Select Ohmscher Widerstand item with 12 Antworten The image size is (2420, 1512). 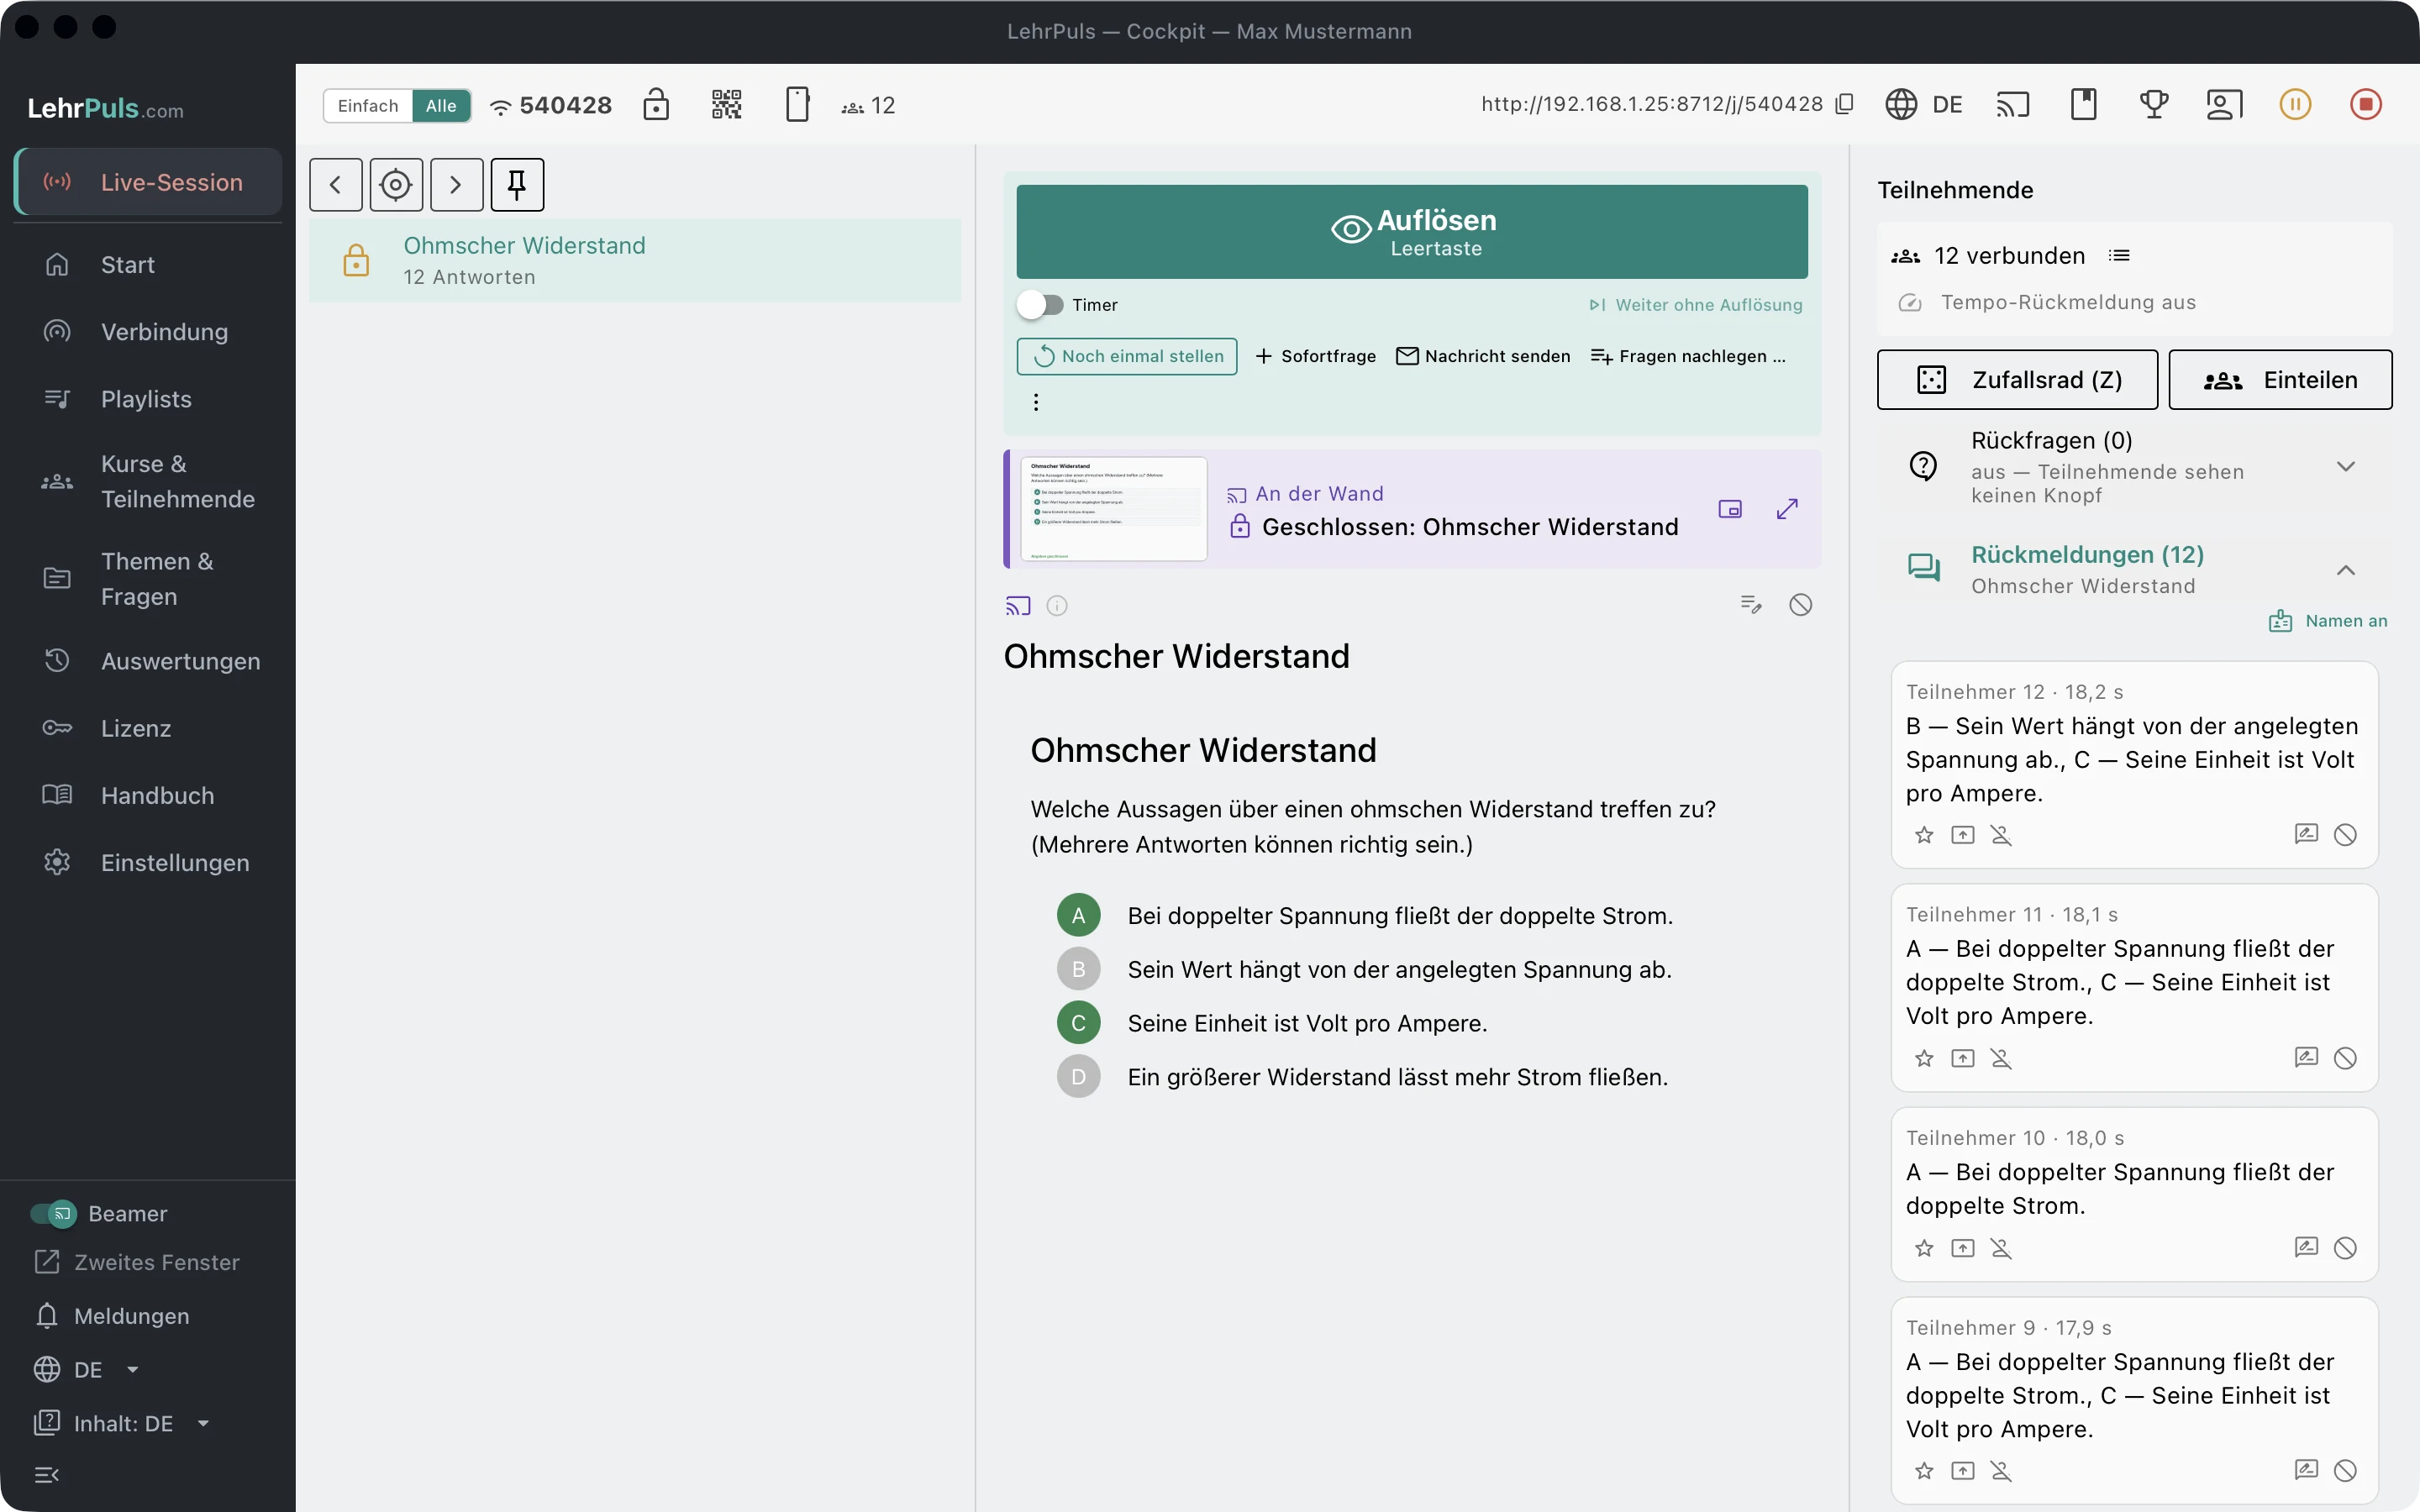click(635, 261)
